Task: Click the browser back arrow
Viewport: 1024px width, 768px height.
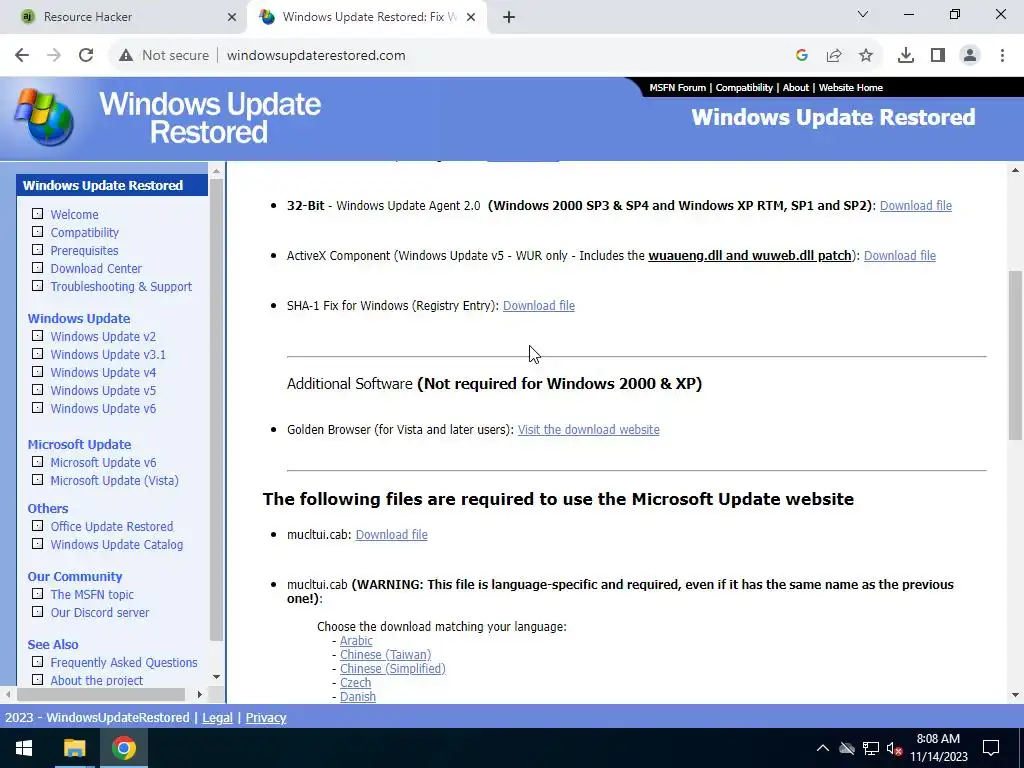Action: pos(22,56)
